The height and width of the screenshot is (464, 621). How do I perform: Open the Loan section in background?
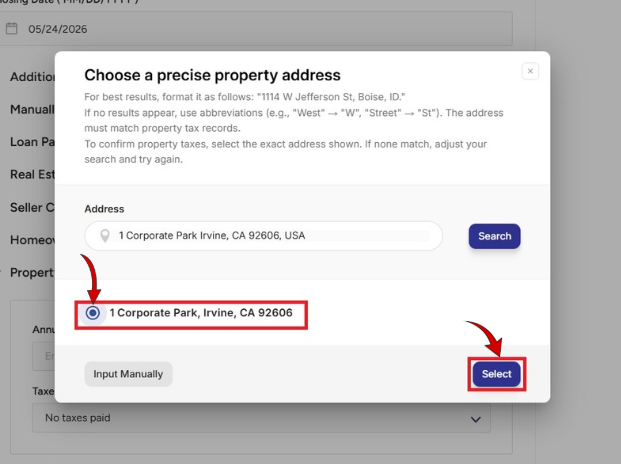(x=32, y=142)
